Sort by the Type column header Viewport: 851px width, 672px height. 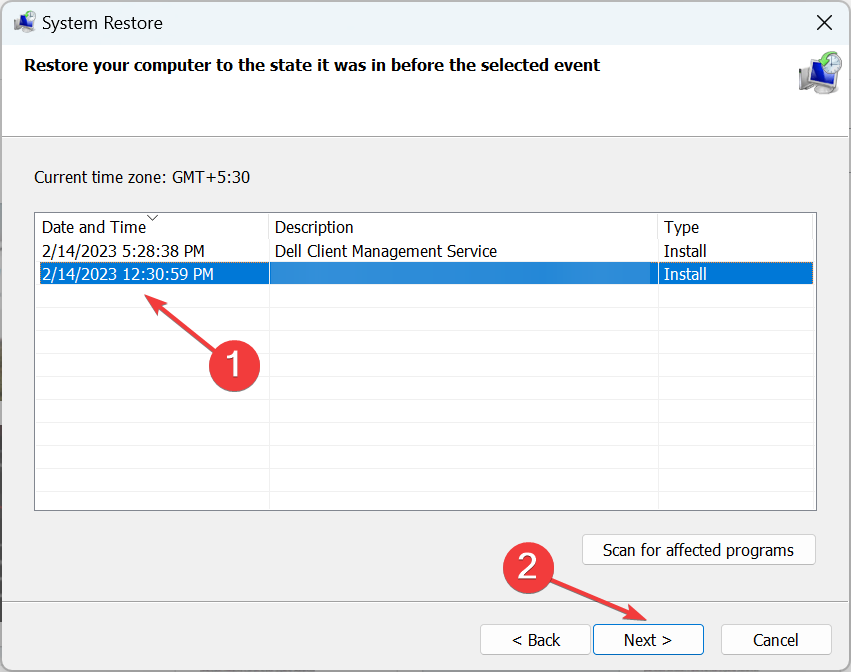735,227
